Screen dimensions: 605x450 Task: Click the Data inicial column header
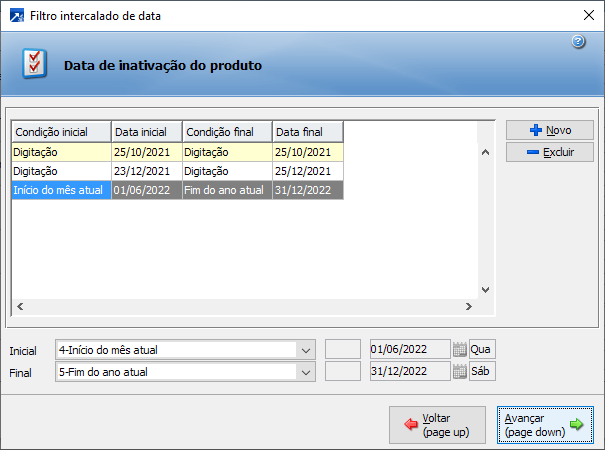[147, 132]
